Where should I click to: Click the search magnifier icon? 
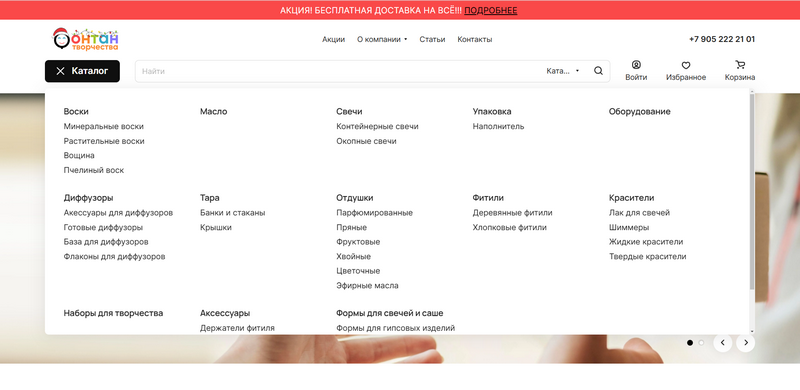(x=598, y=71)
